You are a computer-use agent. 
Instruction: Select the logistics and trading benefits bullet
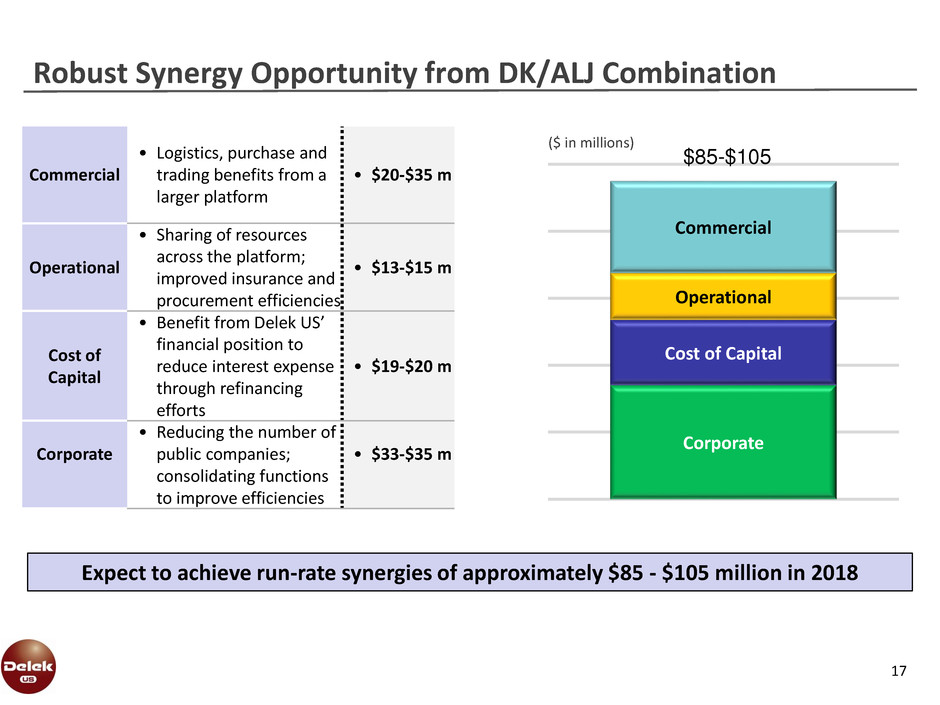(236, 174)
